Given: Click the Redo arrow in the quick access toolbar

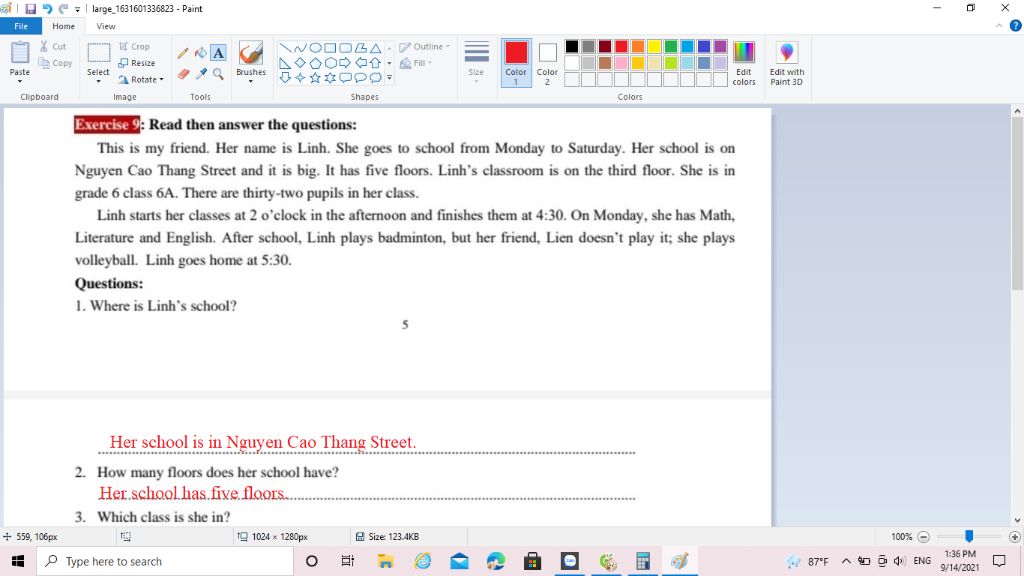Looking at the screenshot, I should coord(63,8).
